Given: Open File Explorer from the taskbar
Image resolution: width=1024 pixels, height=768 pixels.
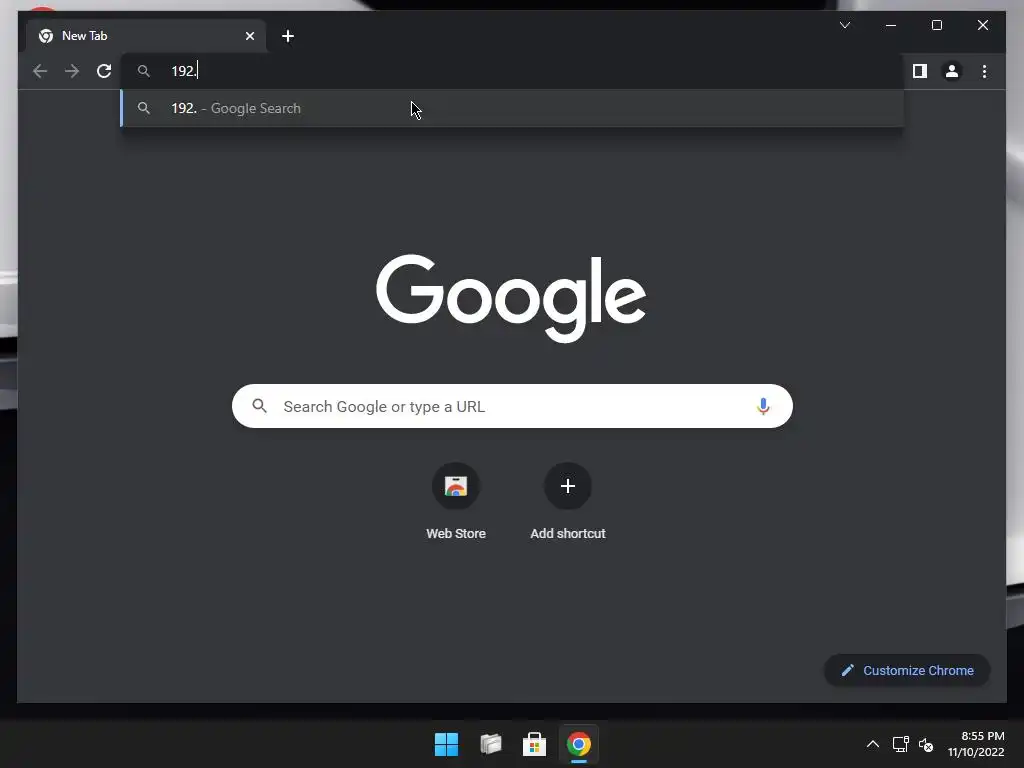Looking at the screenshot, I should point(490,744).
